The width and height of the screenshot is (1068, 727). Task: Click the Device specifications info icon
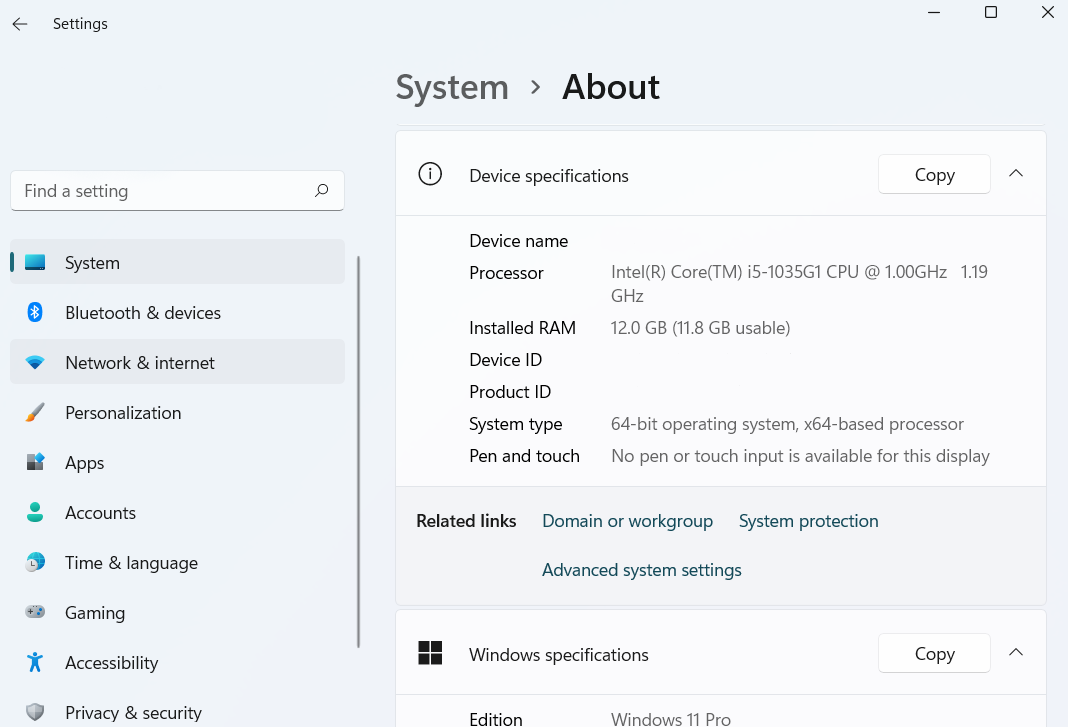coord(430,174)
